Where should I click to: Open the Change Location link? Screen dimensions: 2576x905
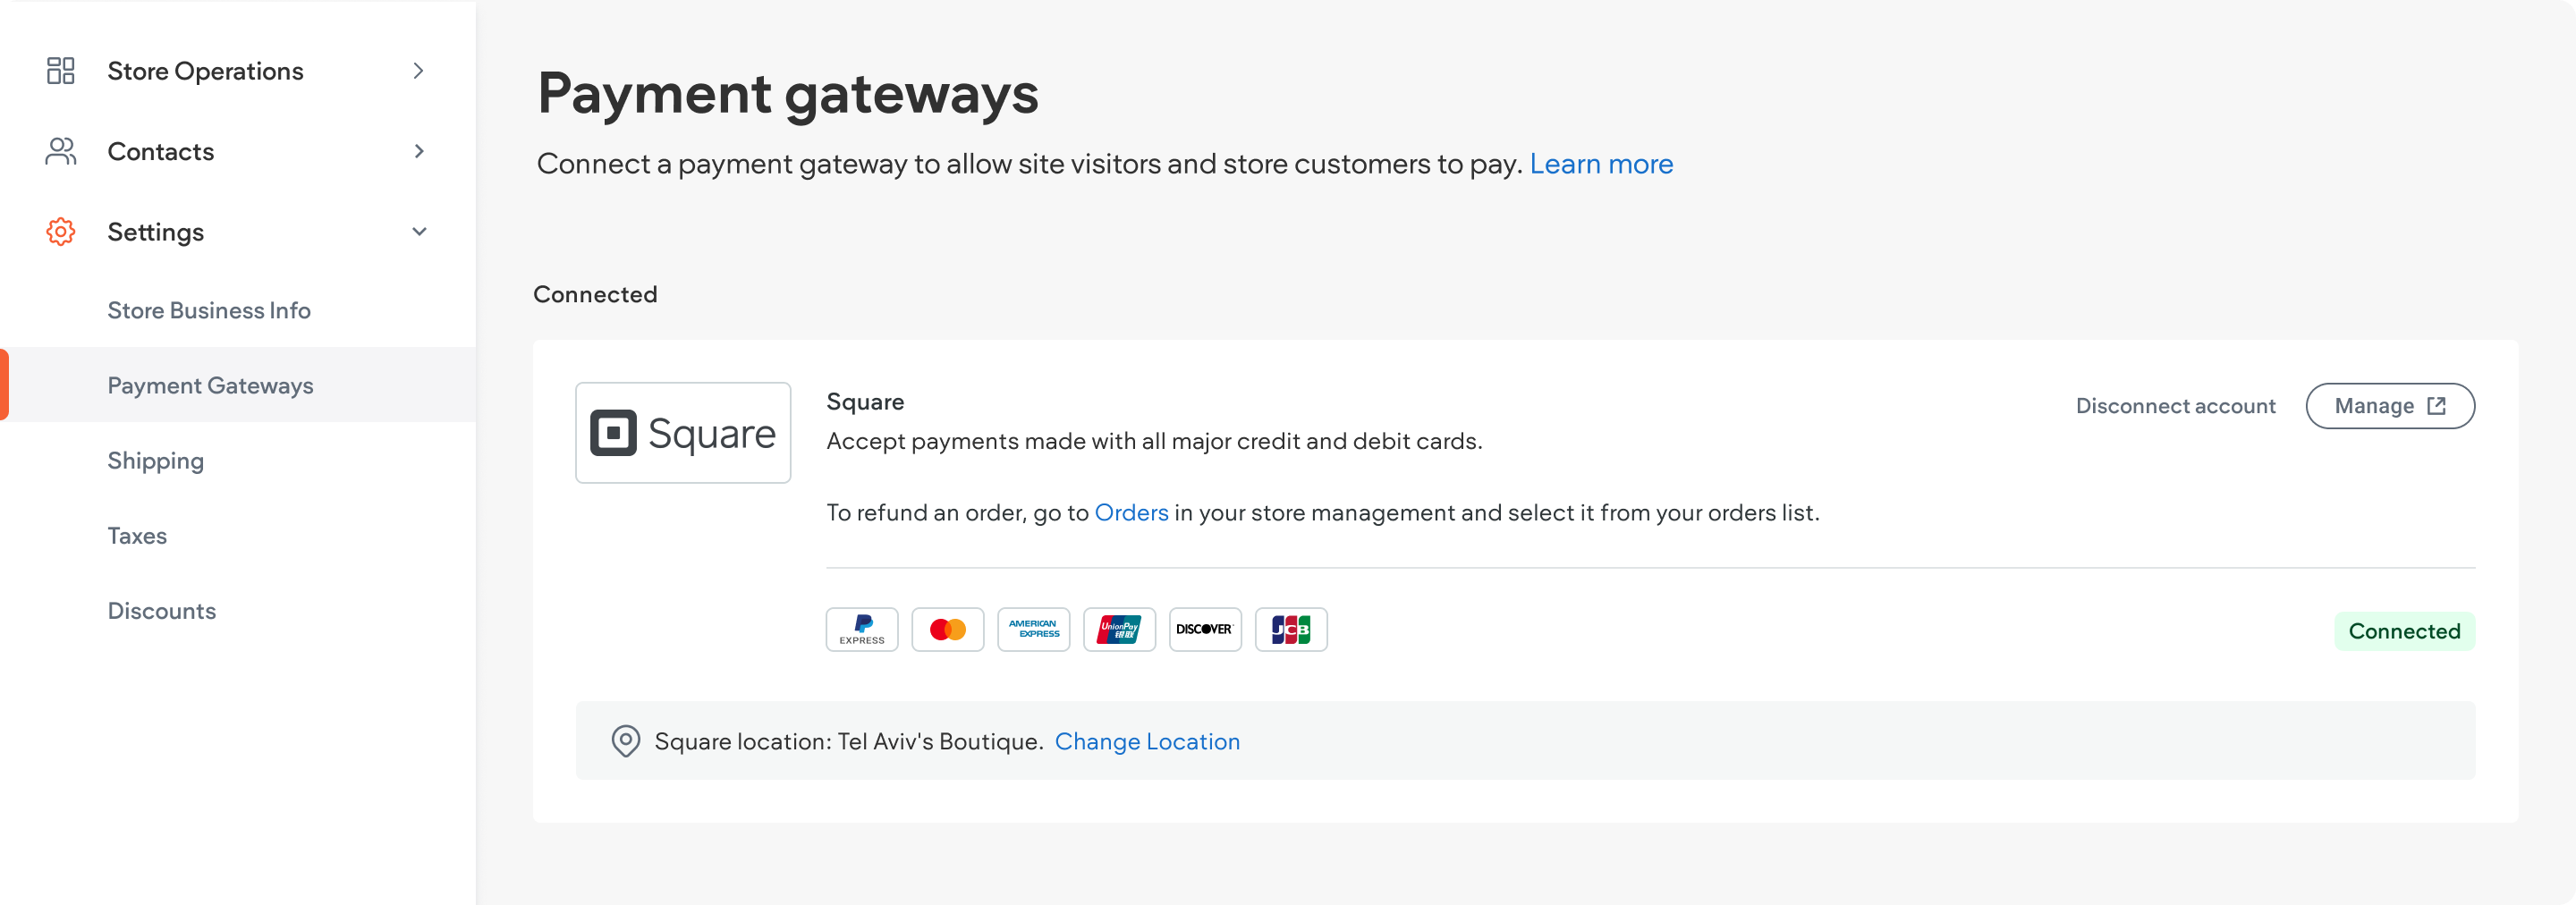(x=1147, y=741)
